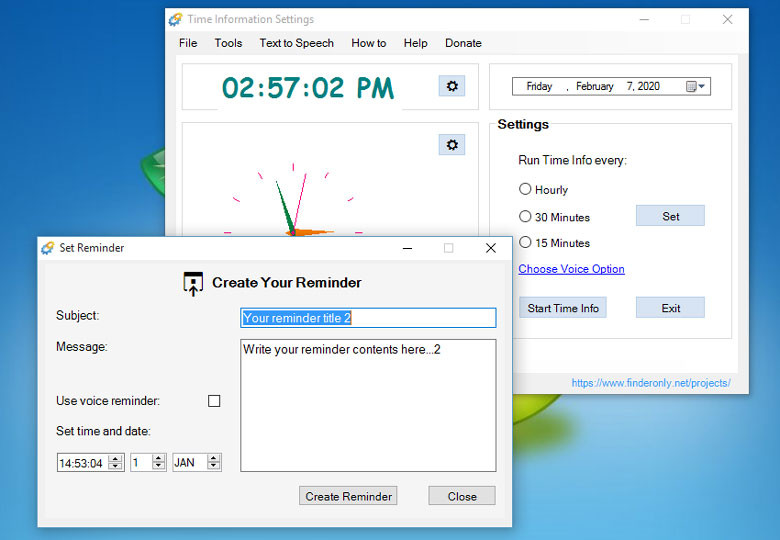Image resolution: width=780 pixels, height=540 pixels.
Task: Increase time with the time spinner up arrow
Action: (115, 458)
